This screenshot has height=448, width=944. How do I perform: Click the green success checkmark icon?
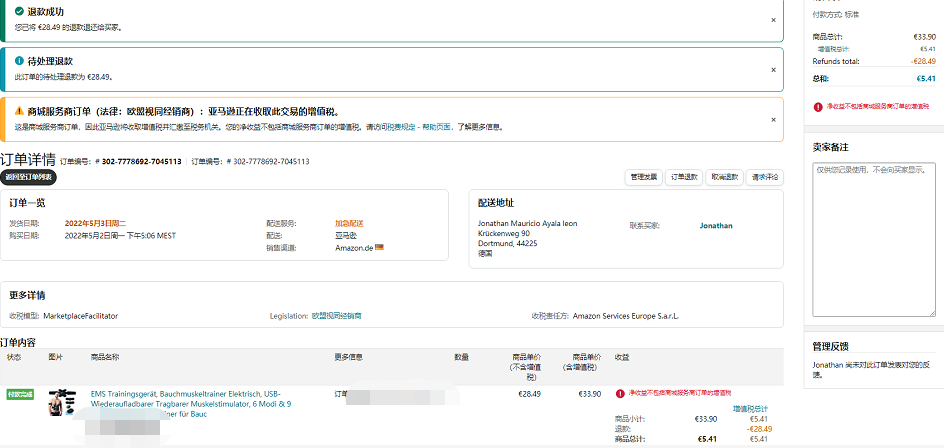point(19,11)
